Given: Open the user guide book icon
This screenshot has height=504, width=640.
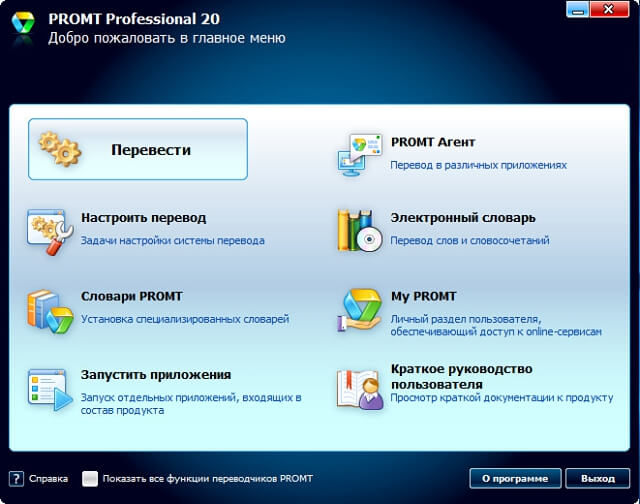Looking at the screenshot, I should 360,389.
